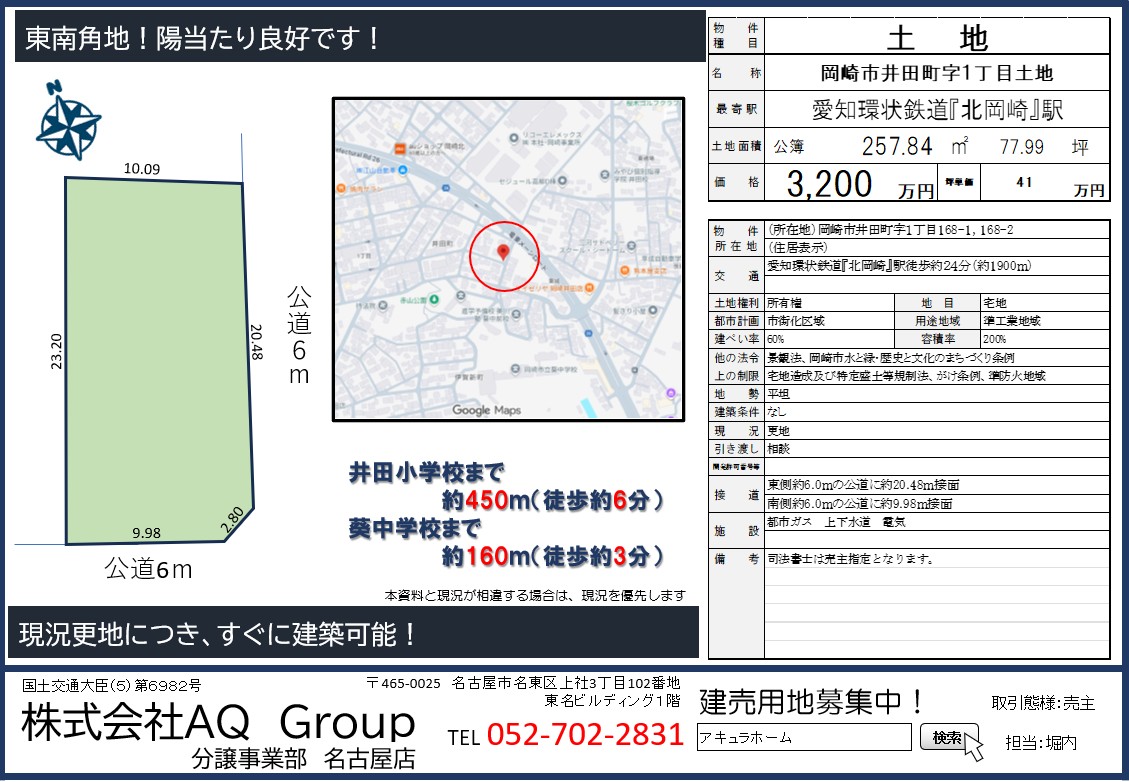
Task: Click the 株式会社AQ Group company name
Action: 218,722
